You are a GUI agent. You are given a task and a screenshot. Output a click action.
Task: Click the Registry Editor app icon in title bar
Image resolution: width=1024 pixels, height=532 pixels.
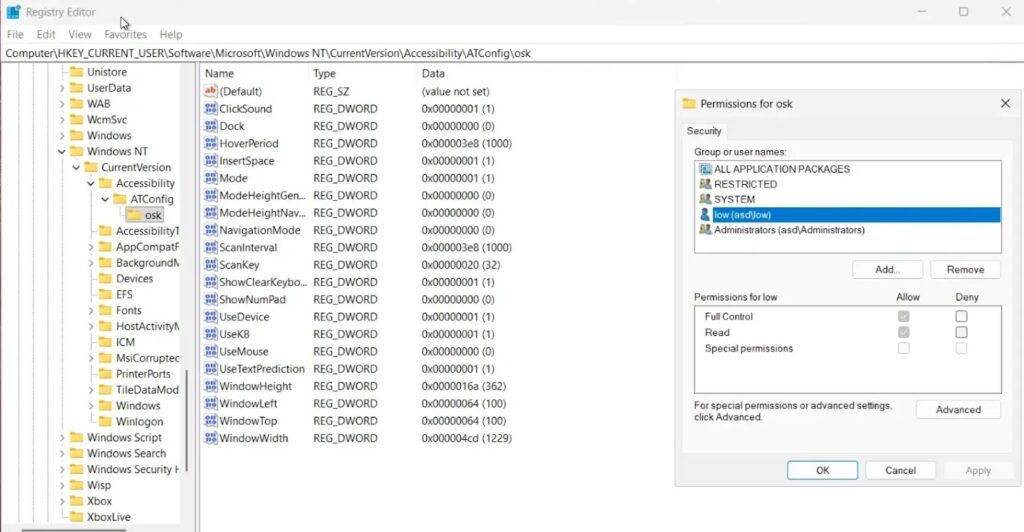coord(13,12)
